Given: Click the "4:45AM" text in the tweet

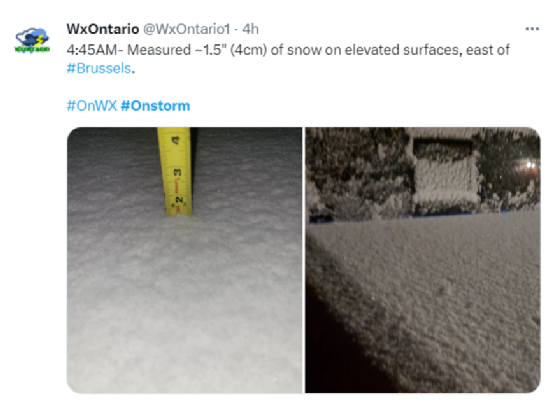Looking at the screenshot, I should (x=92, y=50).
